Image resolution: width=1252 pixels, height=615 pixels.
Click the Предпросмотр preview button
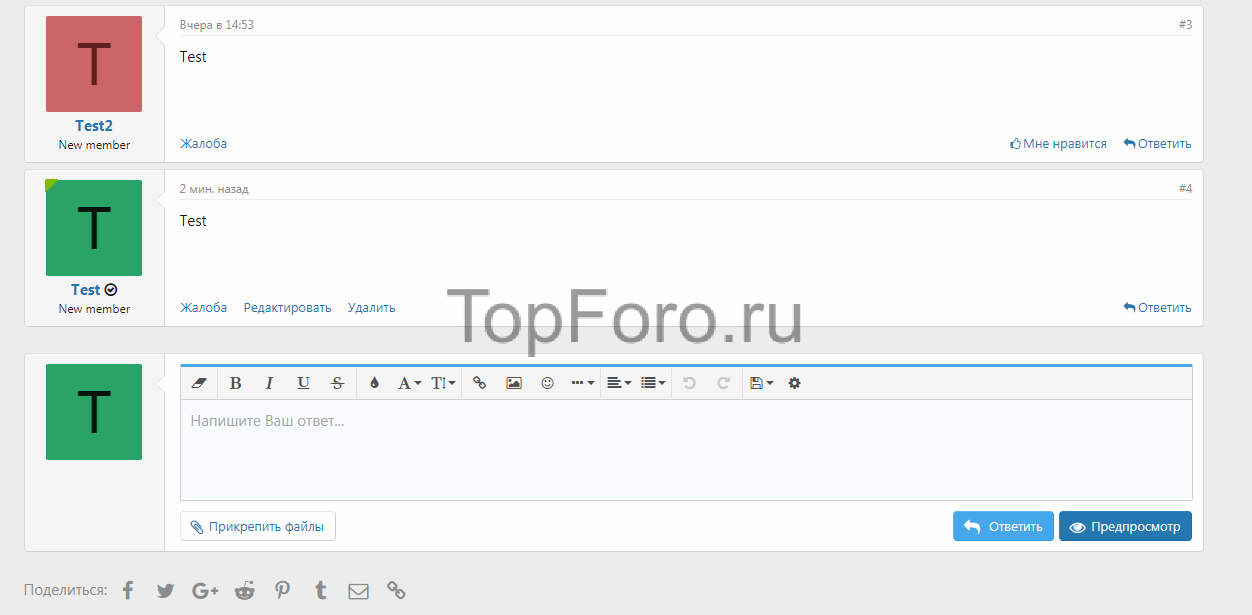pos(1125,526)
